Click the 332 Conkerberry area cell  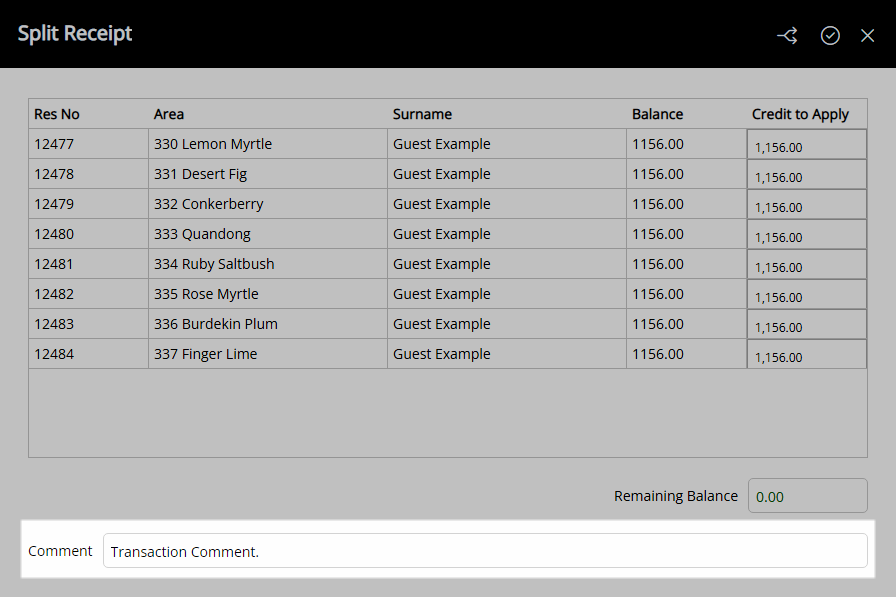268,204
